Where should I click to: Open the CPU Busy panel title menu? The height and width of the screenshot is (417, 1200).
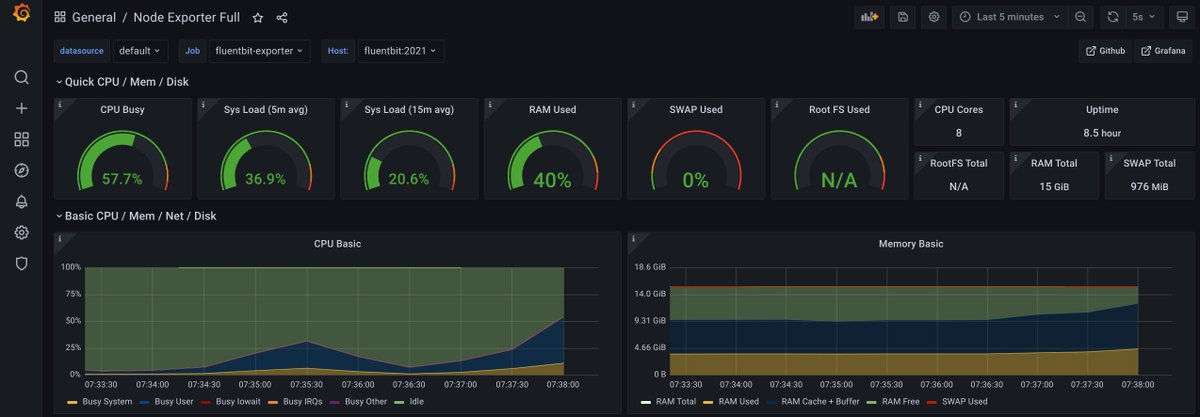click(122, 109)
